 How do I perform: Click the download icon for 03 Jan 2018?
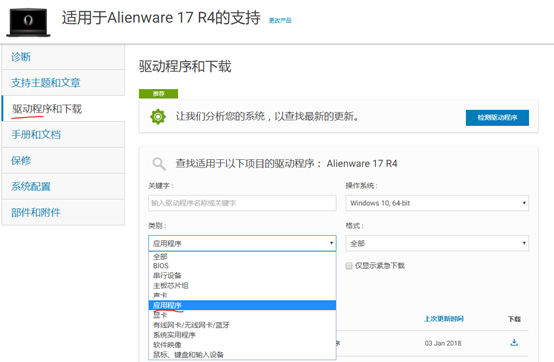pyautogui.click(x=514, y=342)
